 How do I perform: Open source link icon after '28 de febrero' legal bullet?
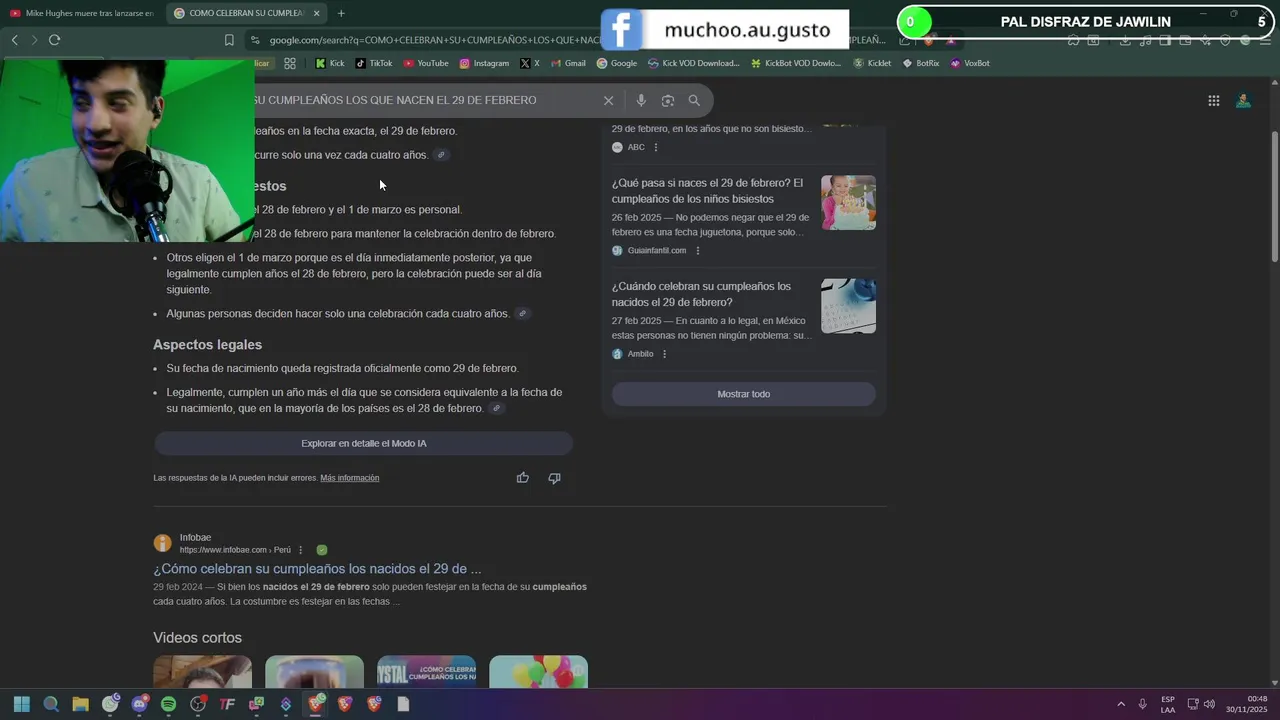[x=496, y=408]
